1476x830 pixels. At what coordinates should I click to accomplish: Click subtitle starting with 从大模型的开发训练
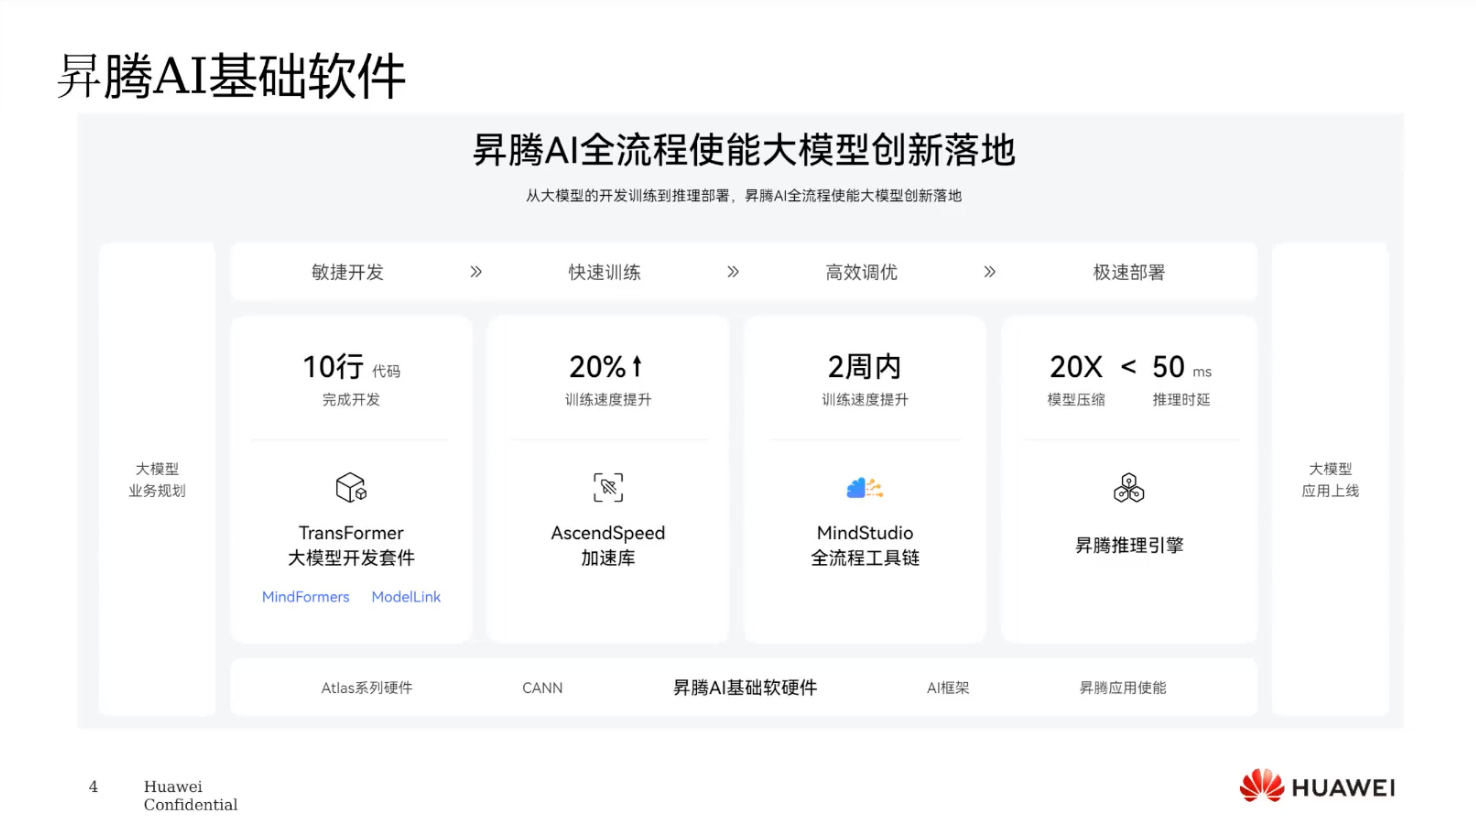744,196
